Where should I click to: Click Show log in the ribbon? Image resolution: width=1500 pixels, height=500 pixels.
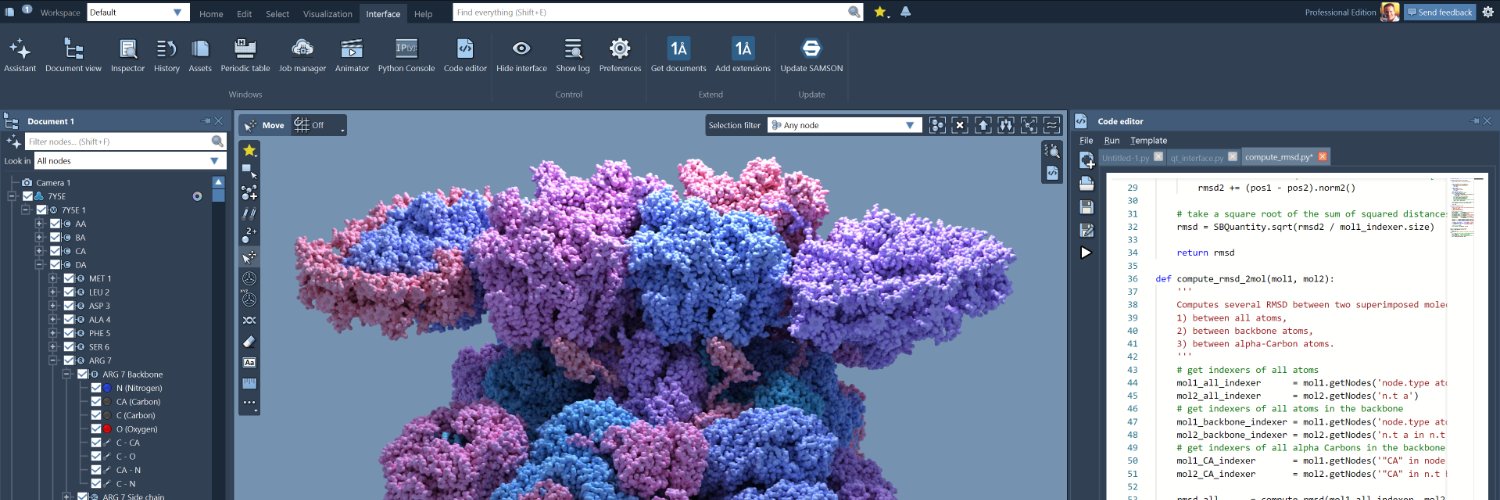pos(573,55)
